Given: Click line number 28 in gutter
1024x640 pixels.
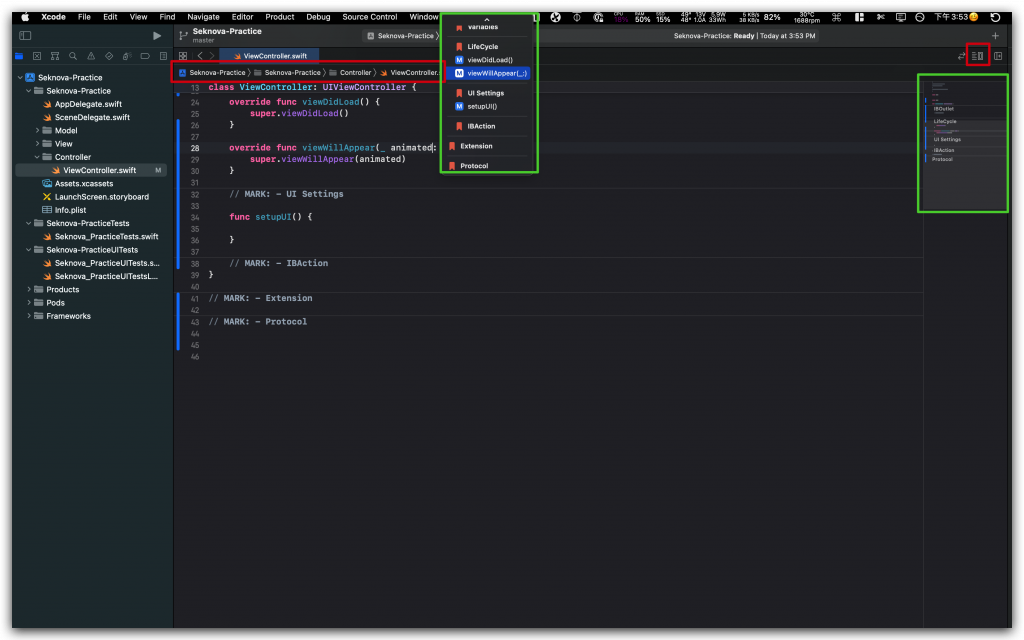Looking at the screenshot, I should pyautogui.click(x=195, y=148).
